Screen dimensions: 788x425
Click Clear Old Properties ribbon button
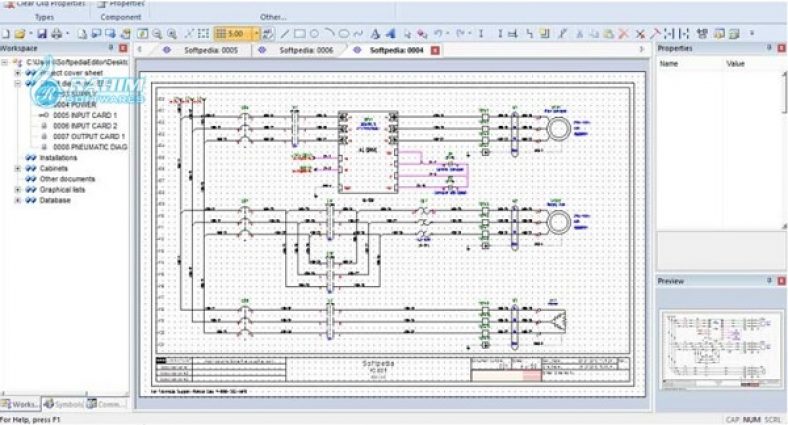tap(44, 4)
